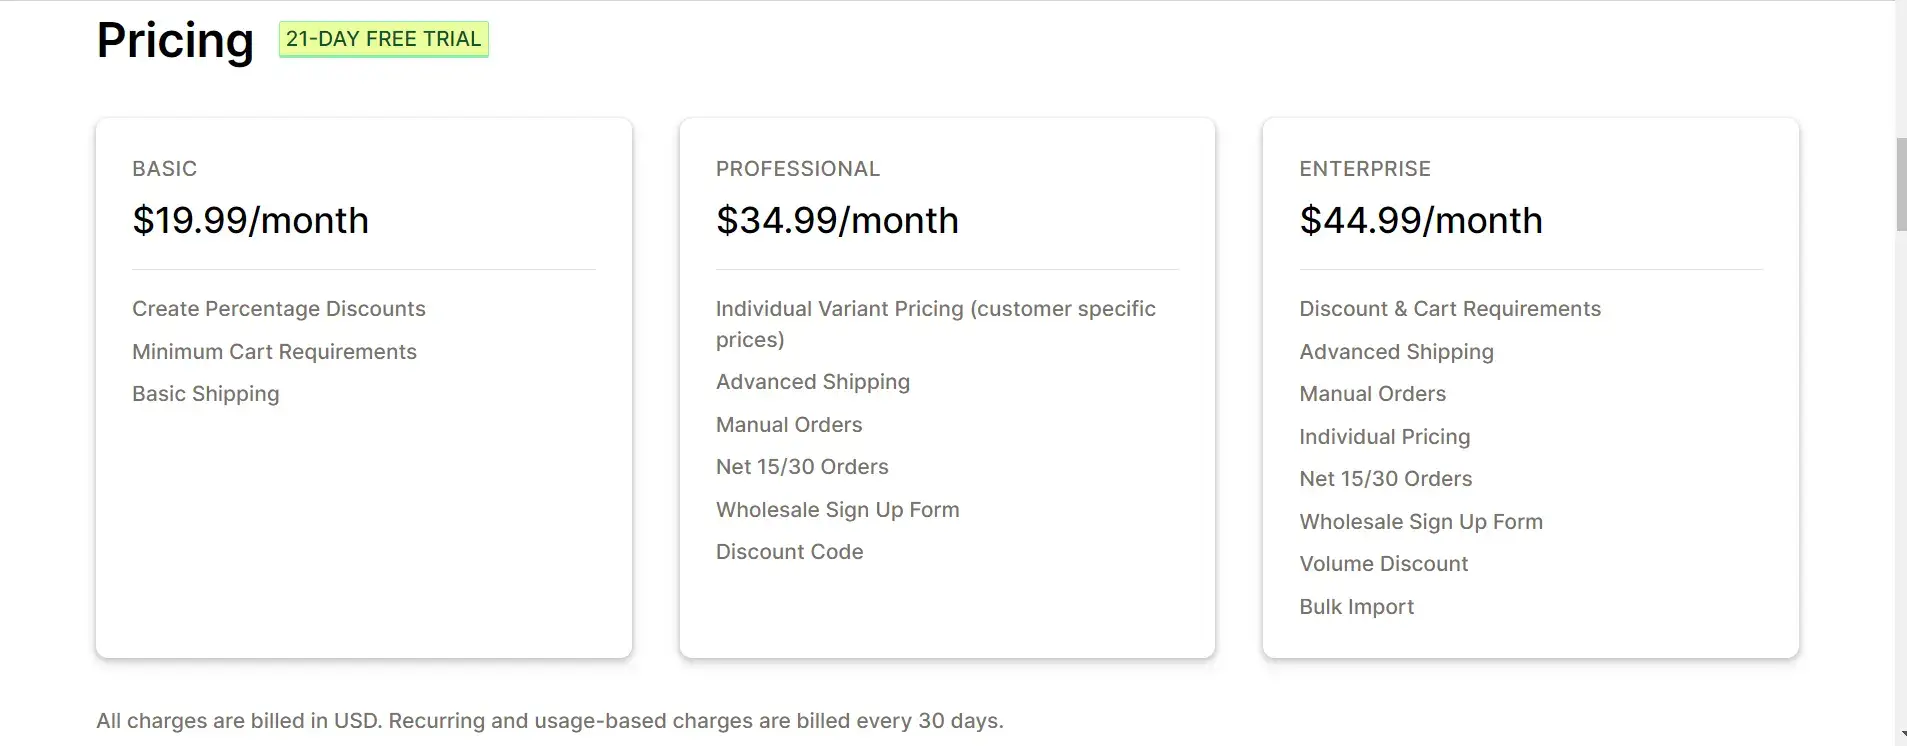This screenshot has width=1907, height=746.
Task: Click Volume Discount feature
Action: [1384, 564]
